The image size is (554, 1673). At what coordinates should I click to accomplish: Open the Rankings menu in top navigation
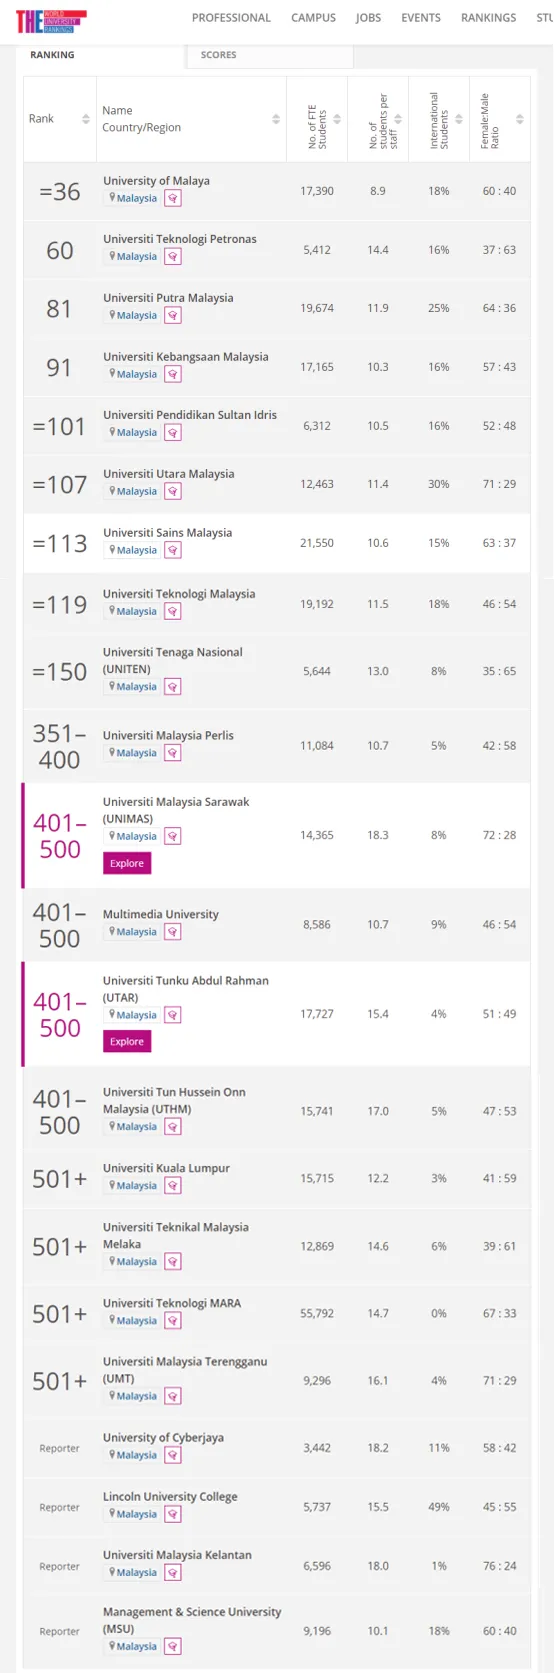pos(488,18)
